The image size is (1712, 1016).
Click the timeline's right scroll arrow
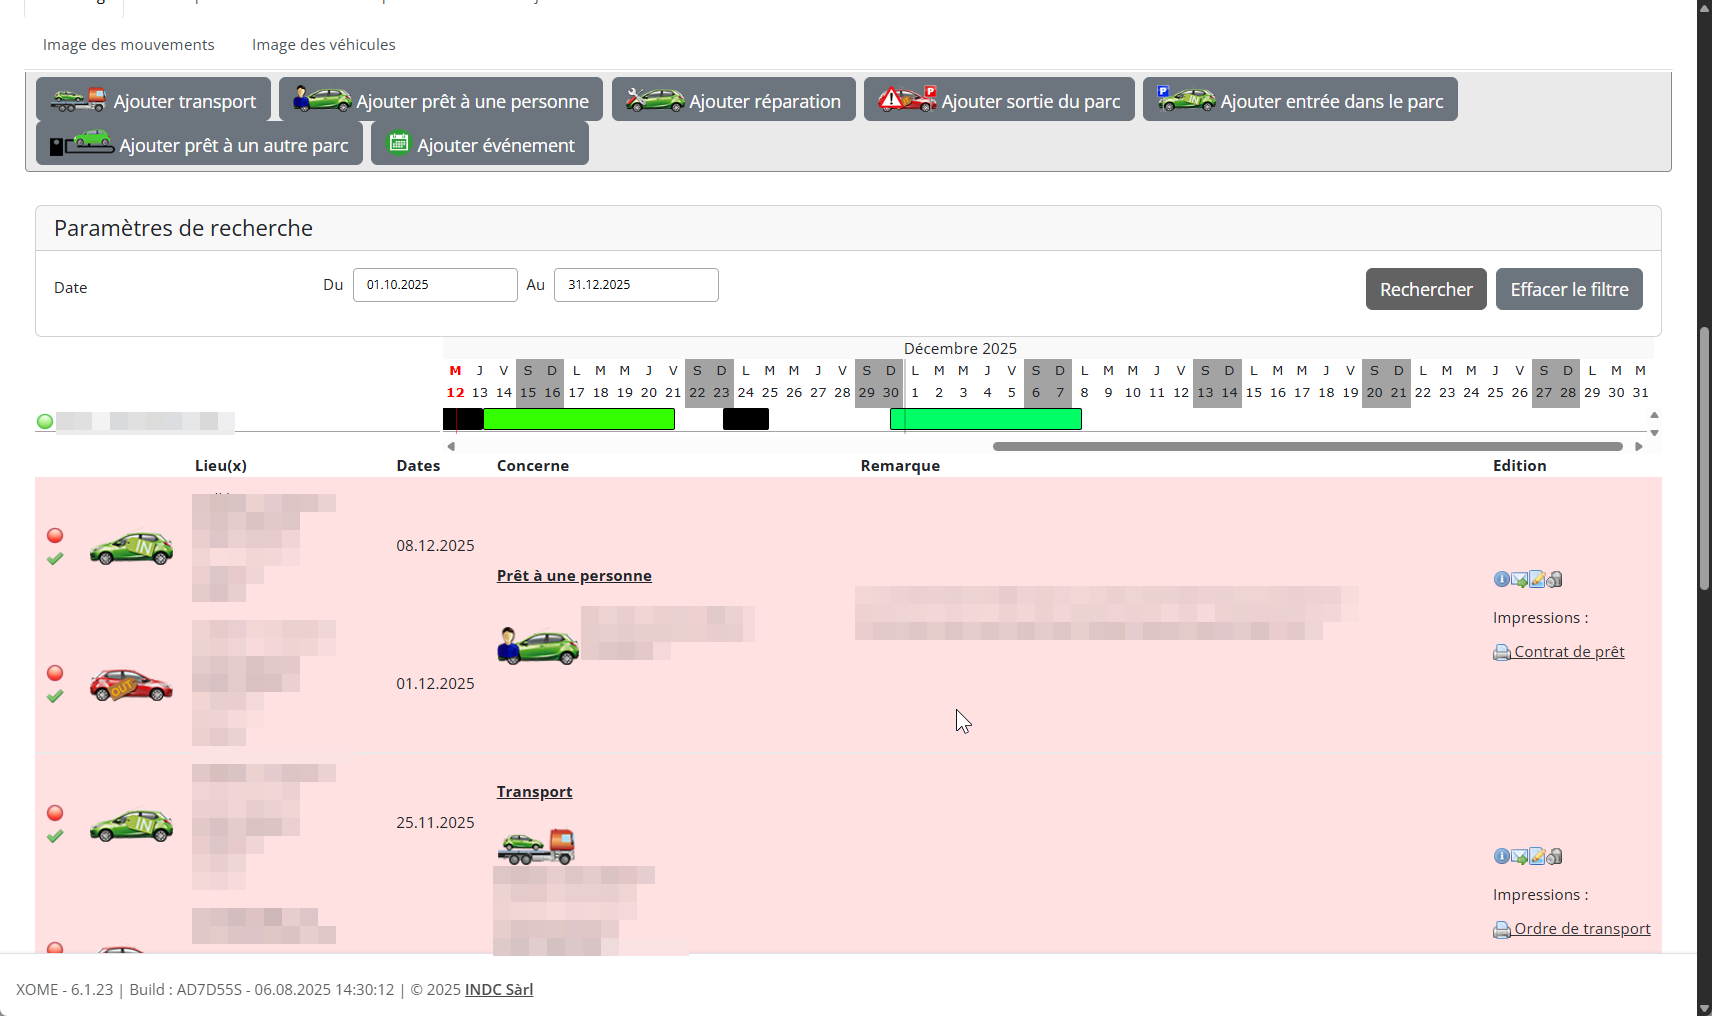click(x=1639, y=447)
